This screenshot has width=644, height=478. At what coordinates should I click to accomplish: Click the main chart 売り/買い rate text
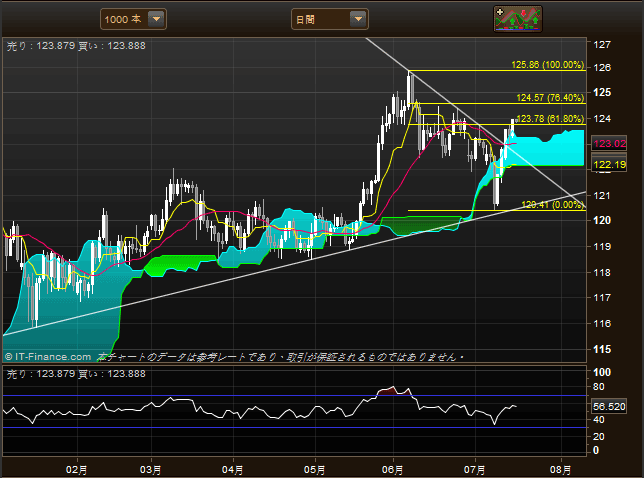coord(76,46)
